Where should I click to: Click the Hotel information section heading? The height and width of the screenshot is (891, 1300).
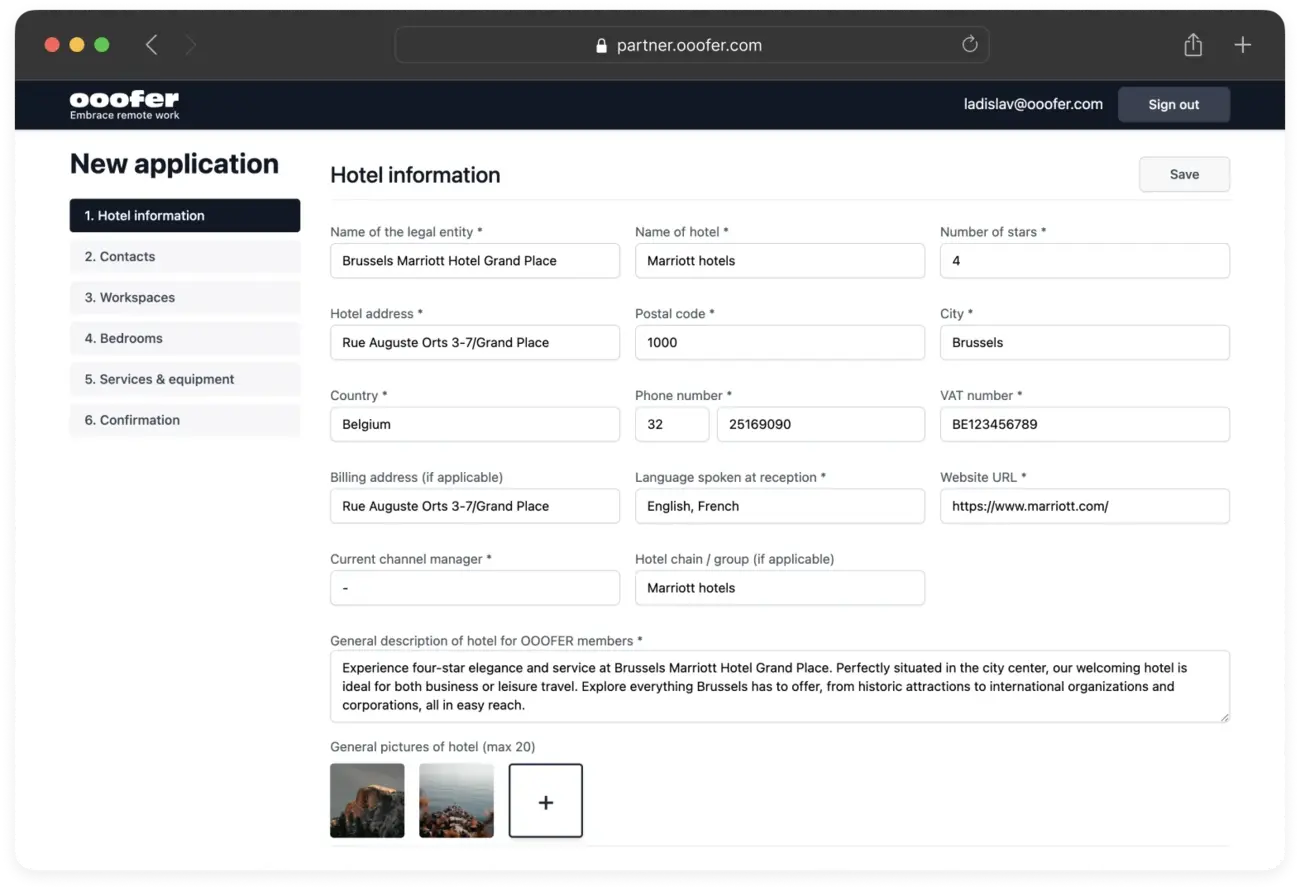point(415,175)
